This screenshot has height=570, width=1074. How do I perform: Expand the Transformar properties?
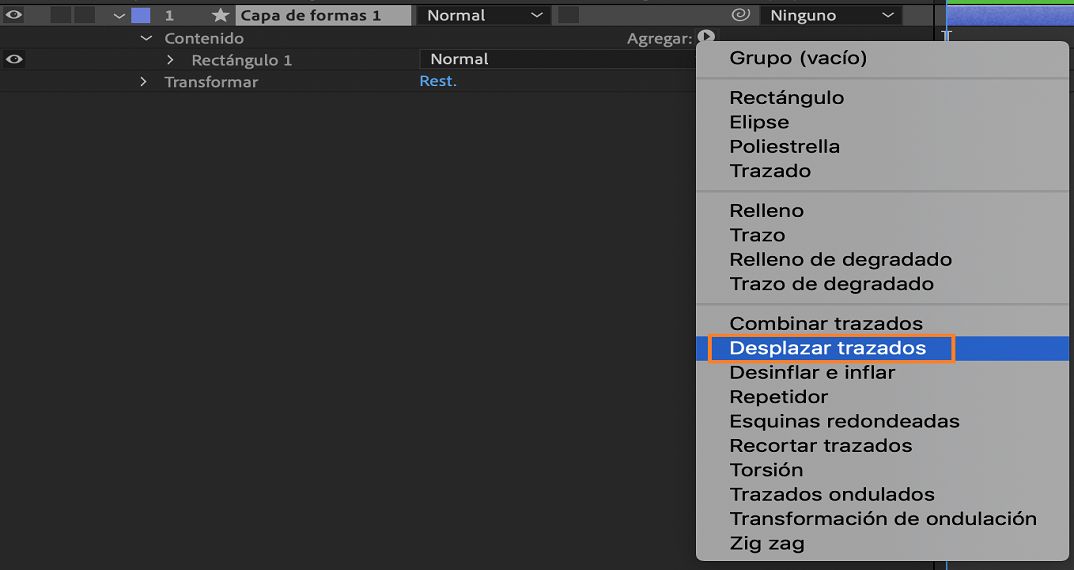144,82
